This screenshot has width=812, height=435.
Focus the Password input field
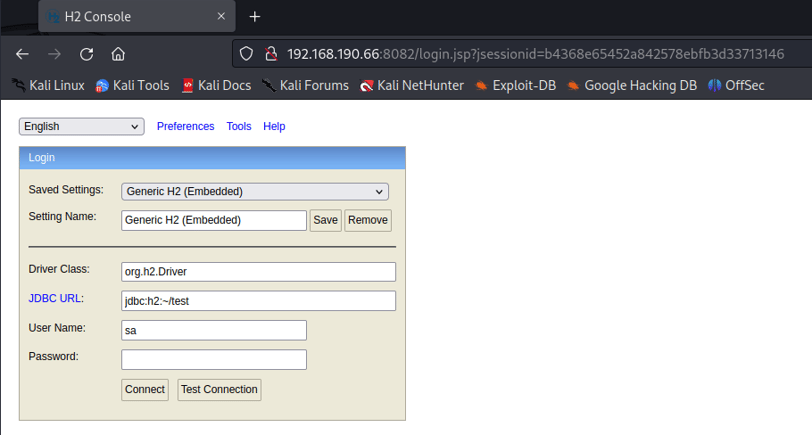(214, 359)
